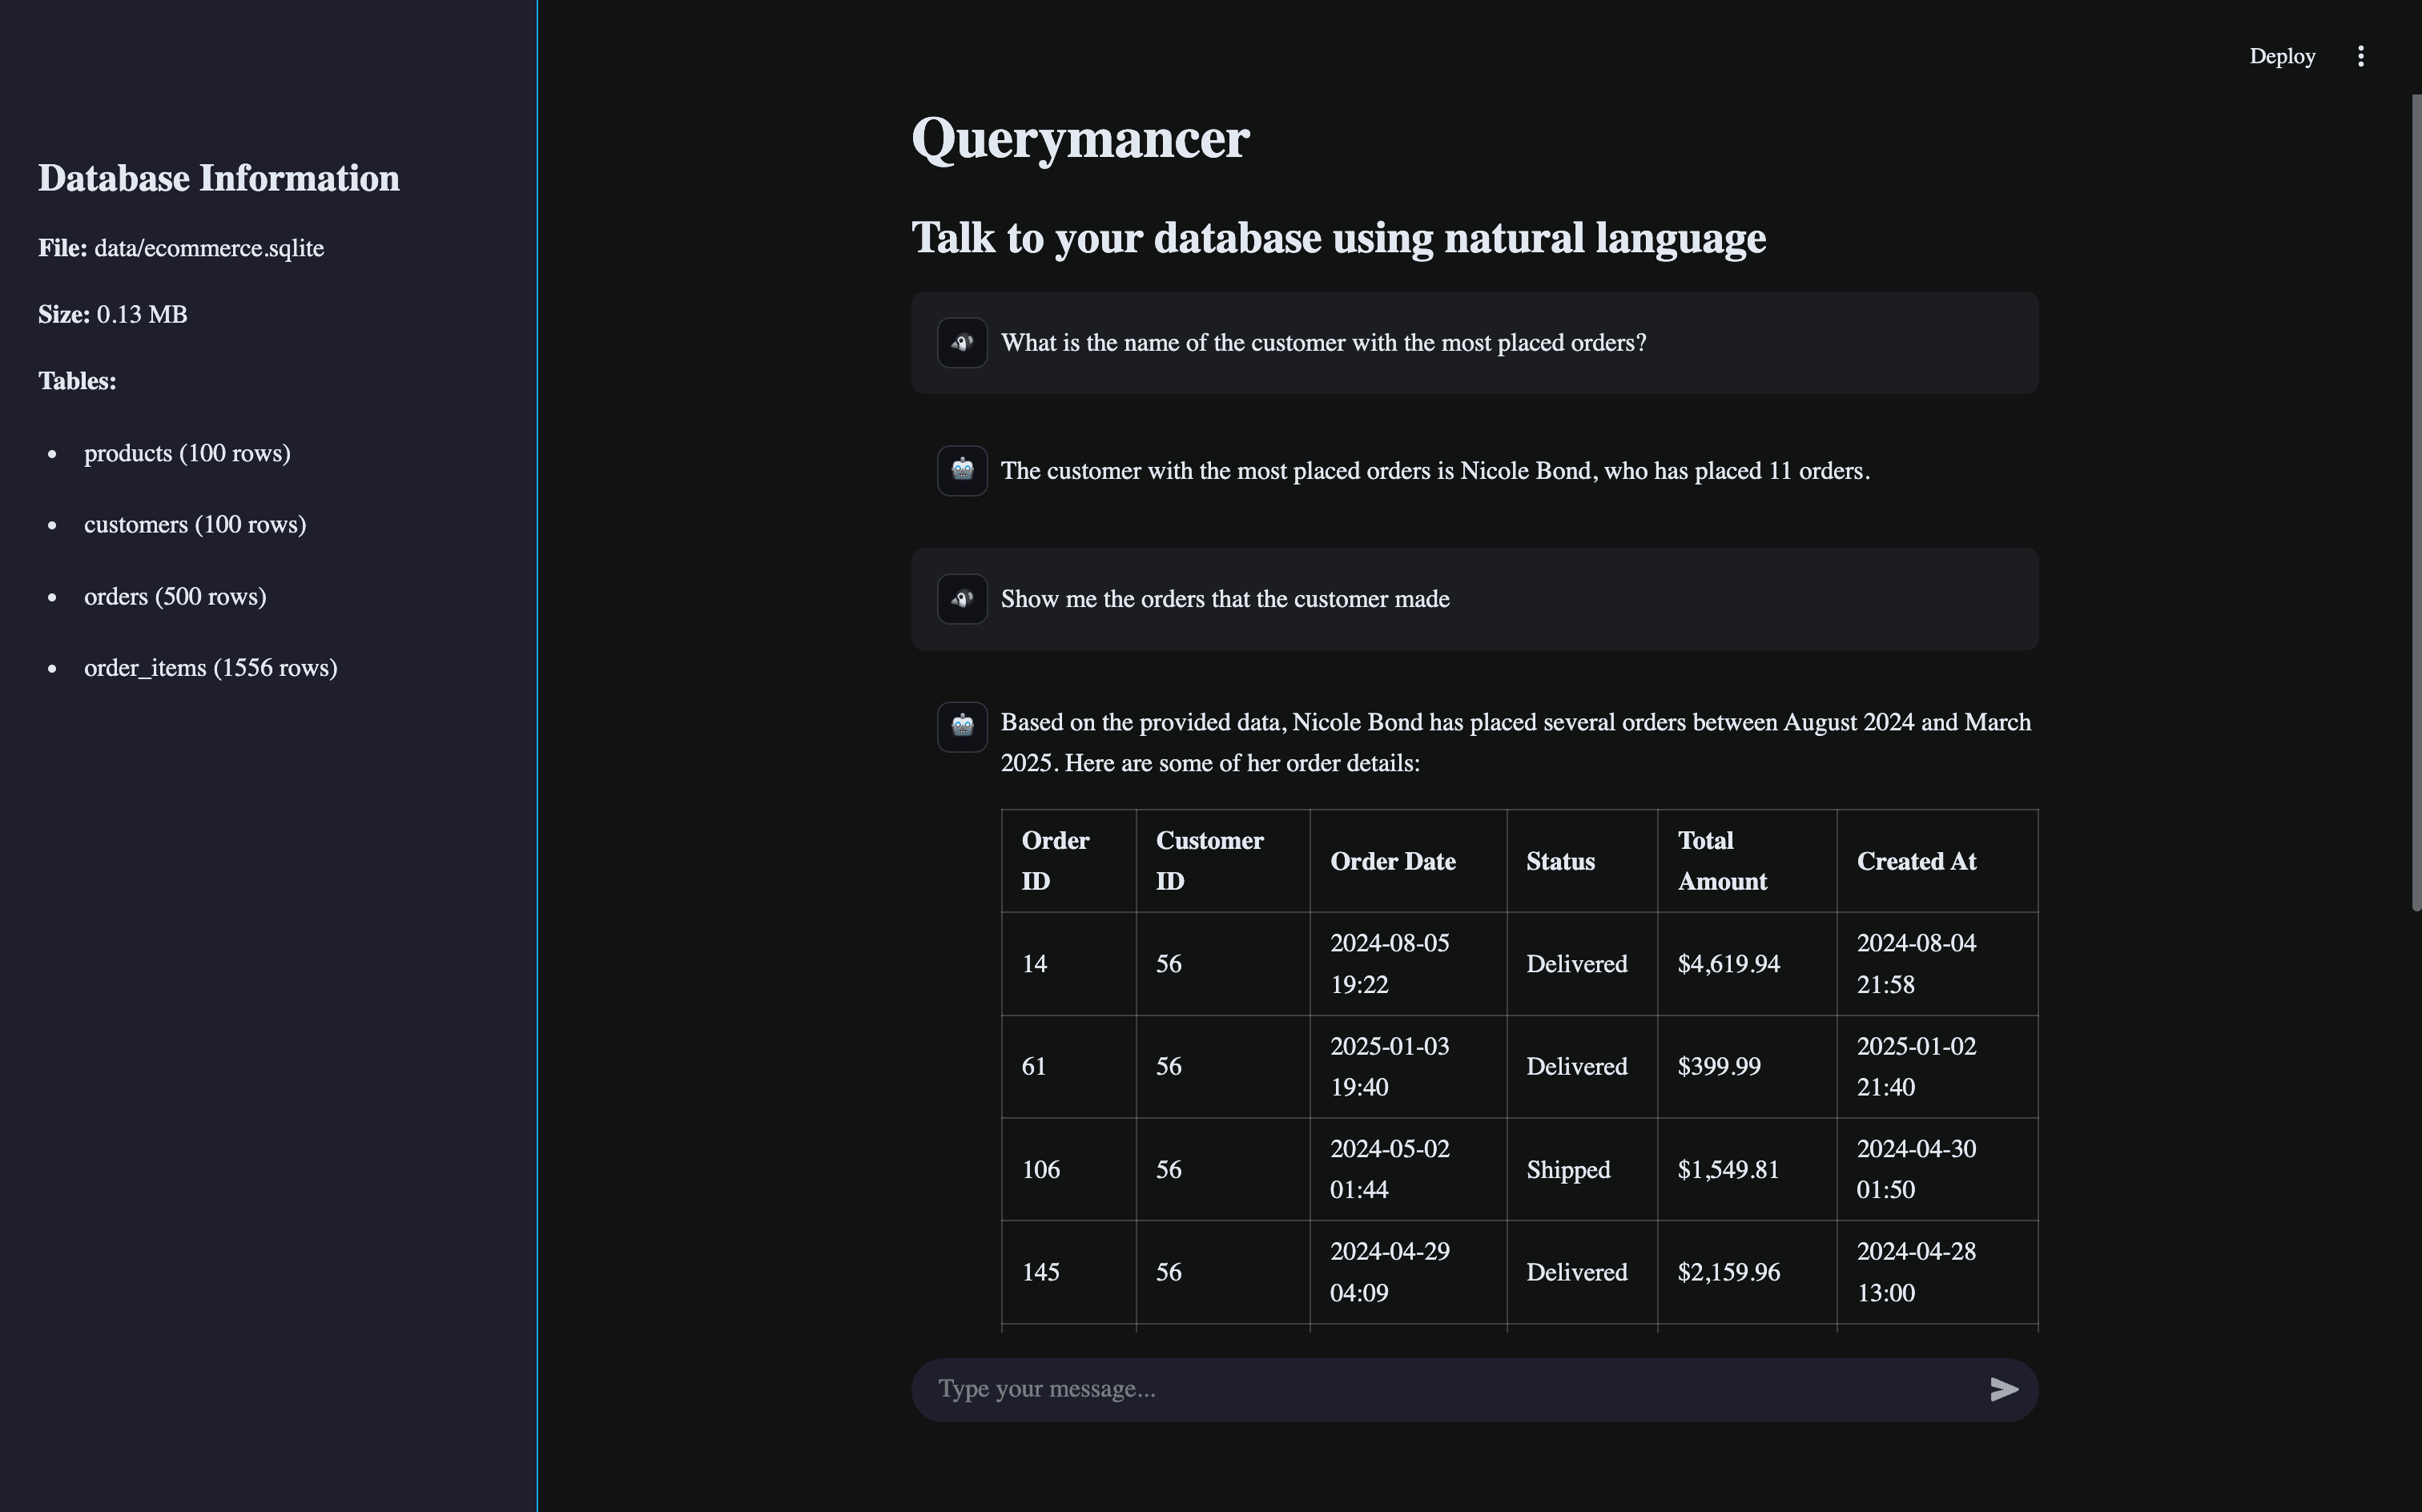Open the three-dot main menu
The height and width of the screenshot is (1512, 2422).
(2360, 56)
